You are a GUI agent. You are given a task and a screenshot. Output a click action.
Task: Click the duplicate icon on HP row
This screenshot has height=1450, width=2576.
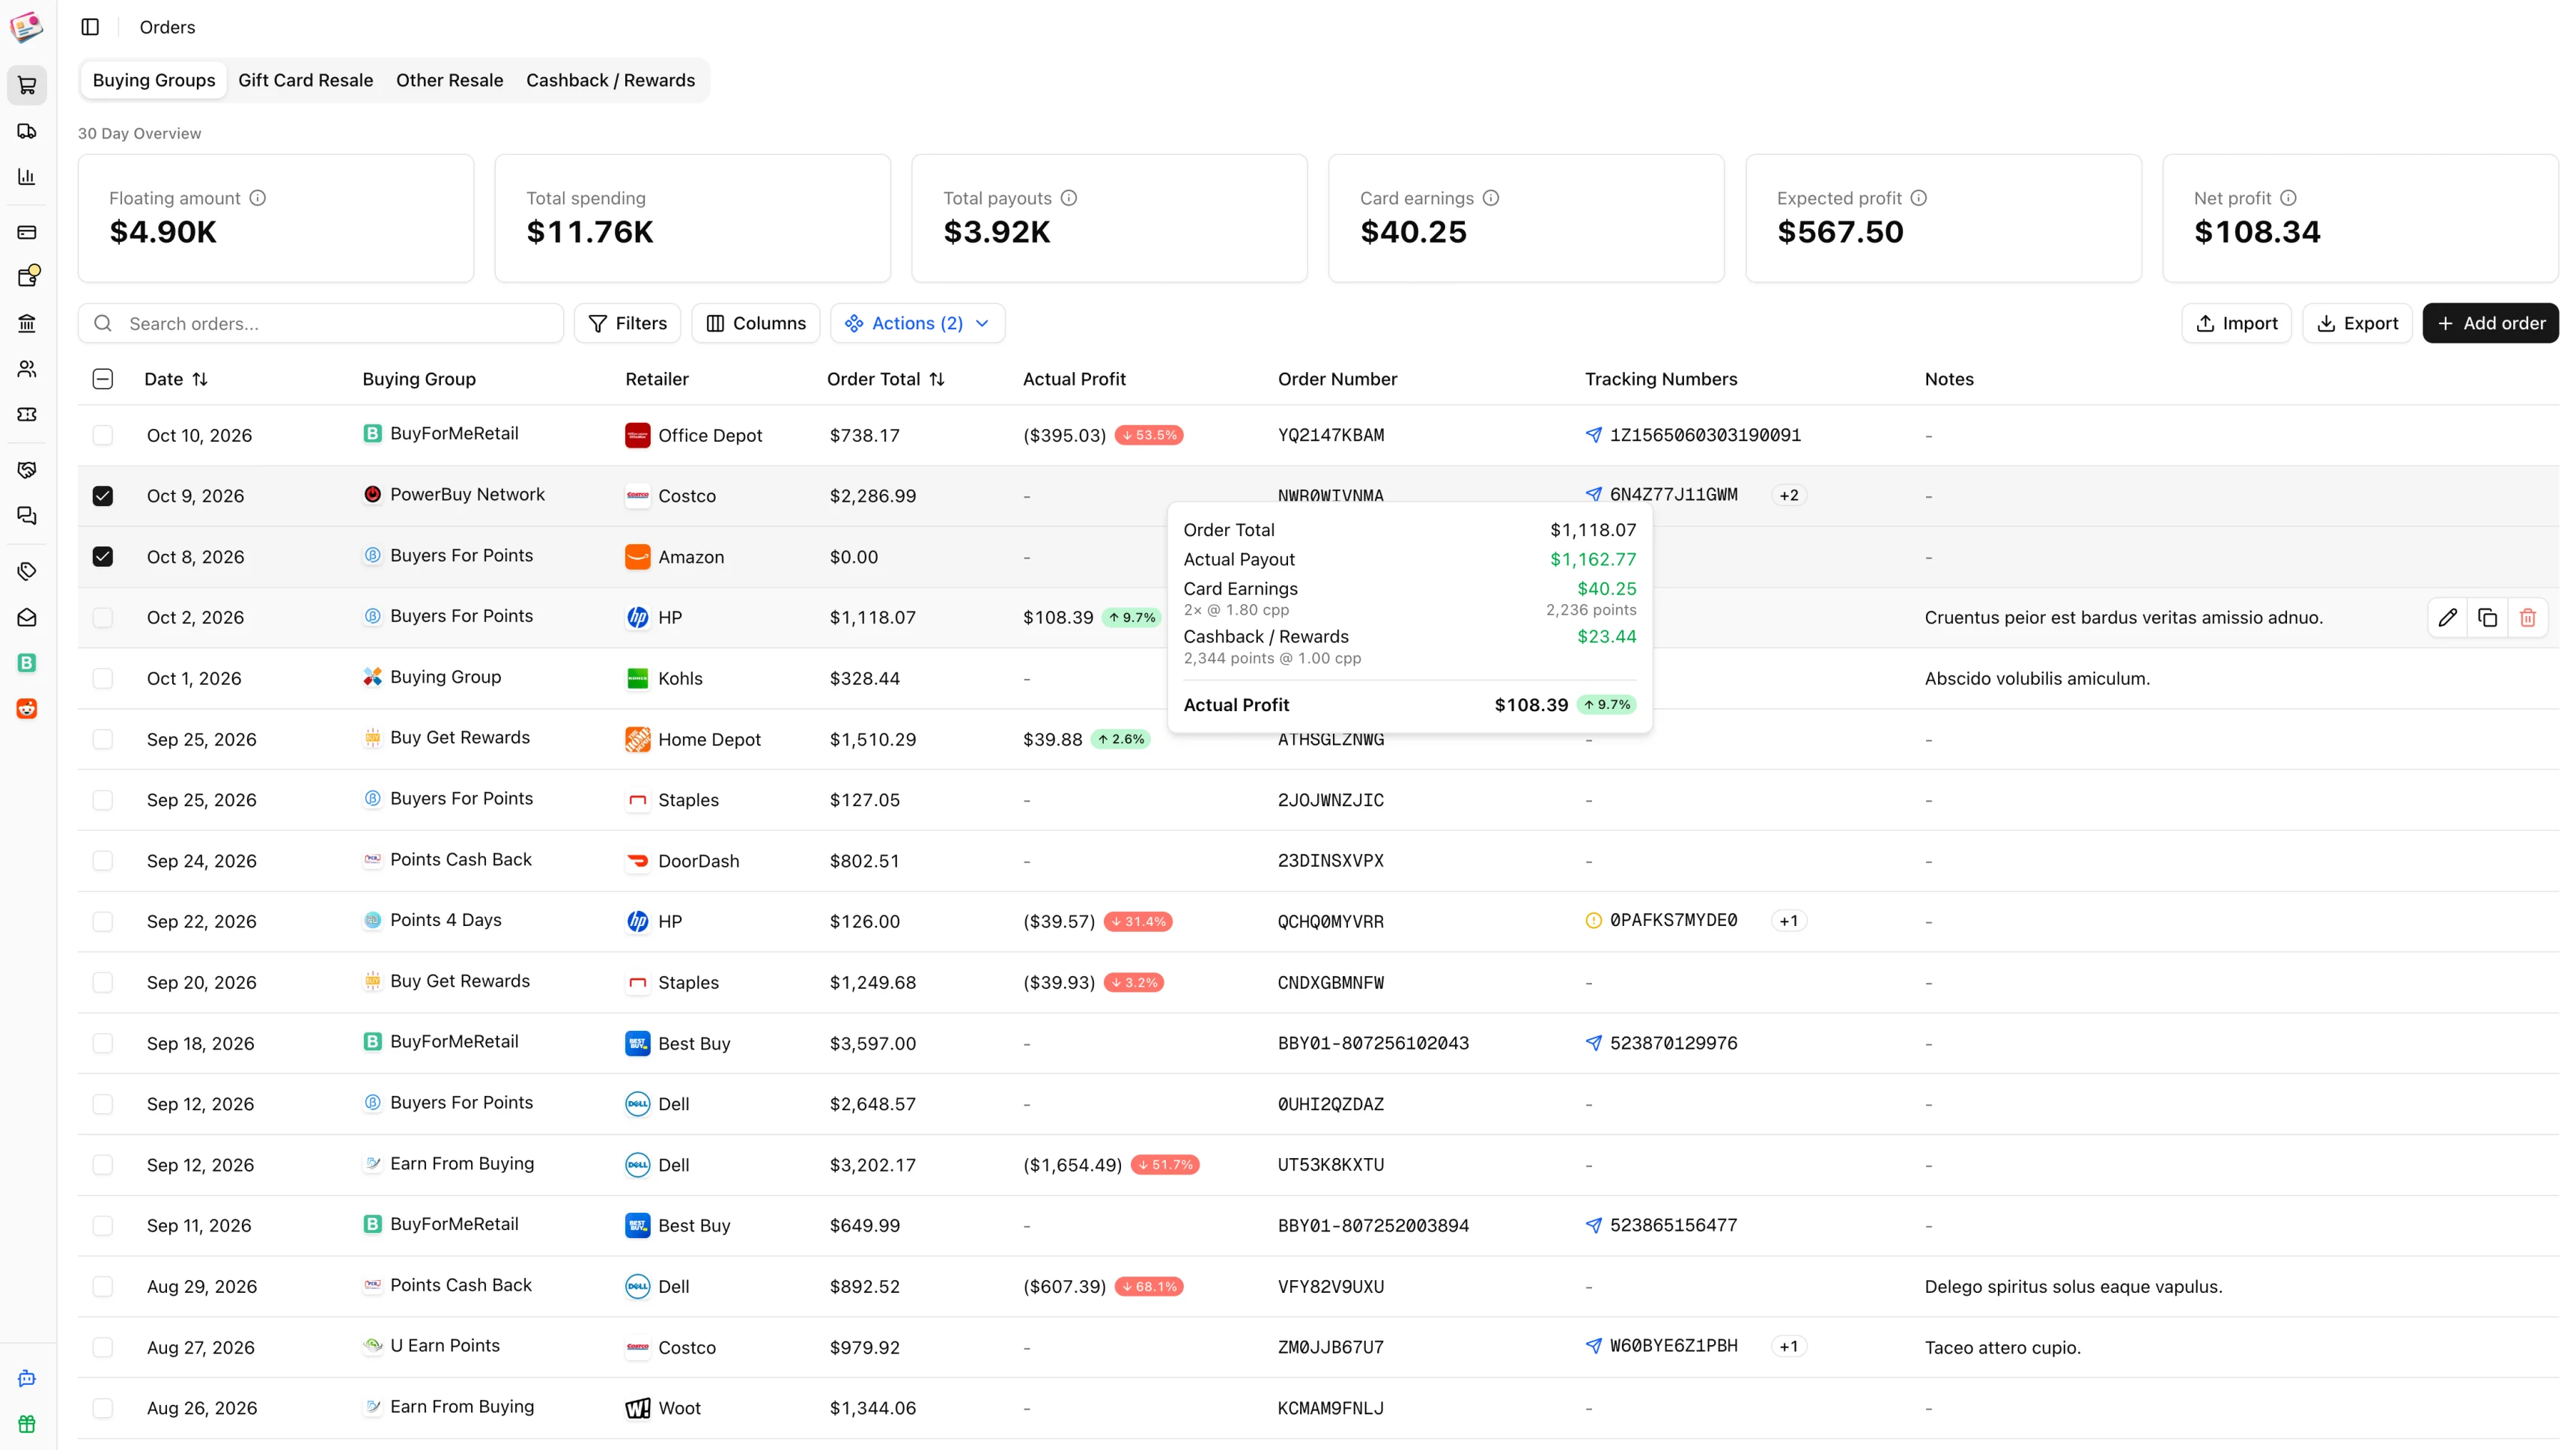click(2487, 618)
